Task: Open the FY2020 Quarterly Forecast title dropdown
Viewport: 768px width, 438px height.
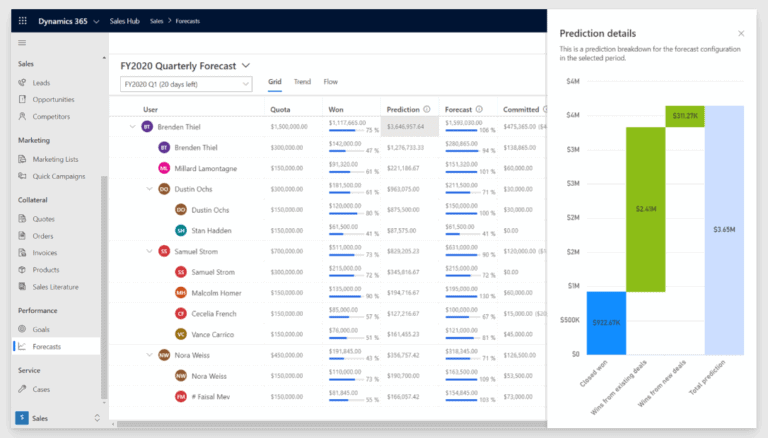Action: 246,65
